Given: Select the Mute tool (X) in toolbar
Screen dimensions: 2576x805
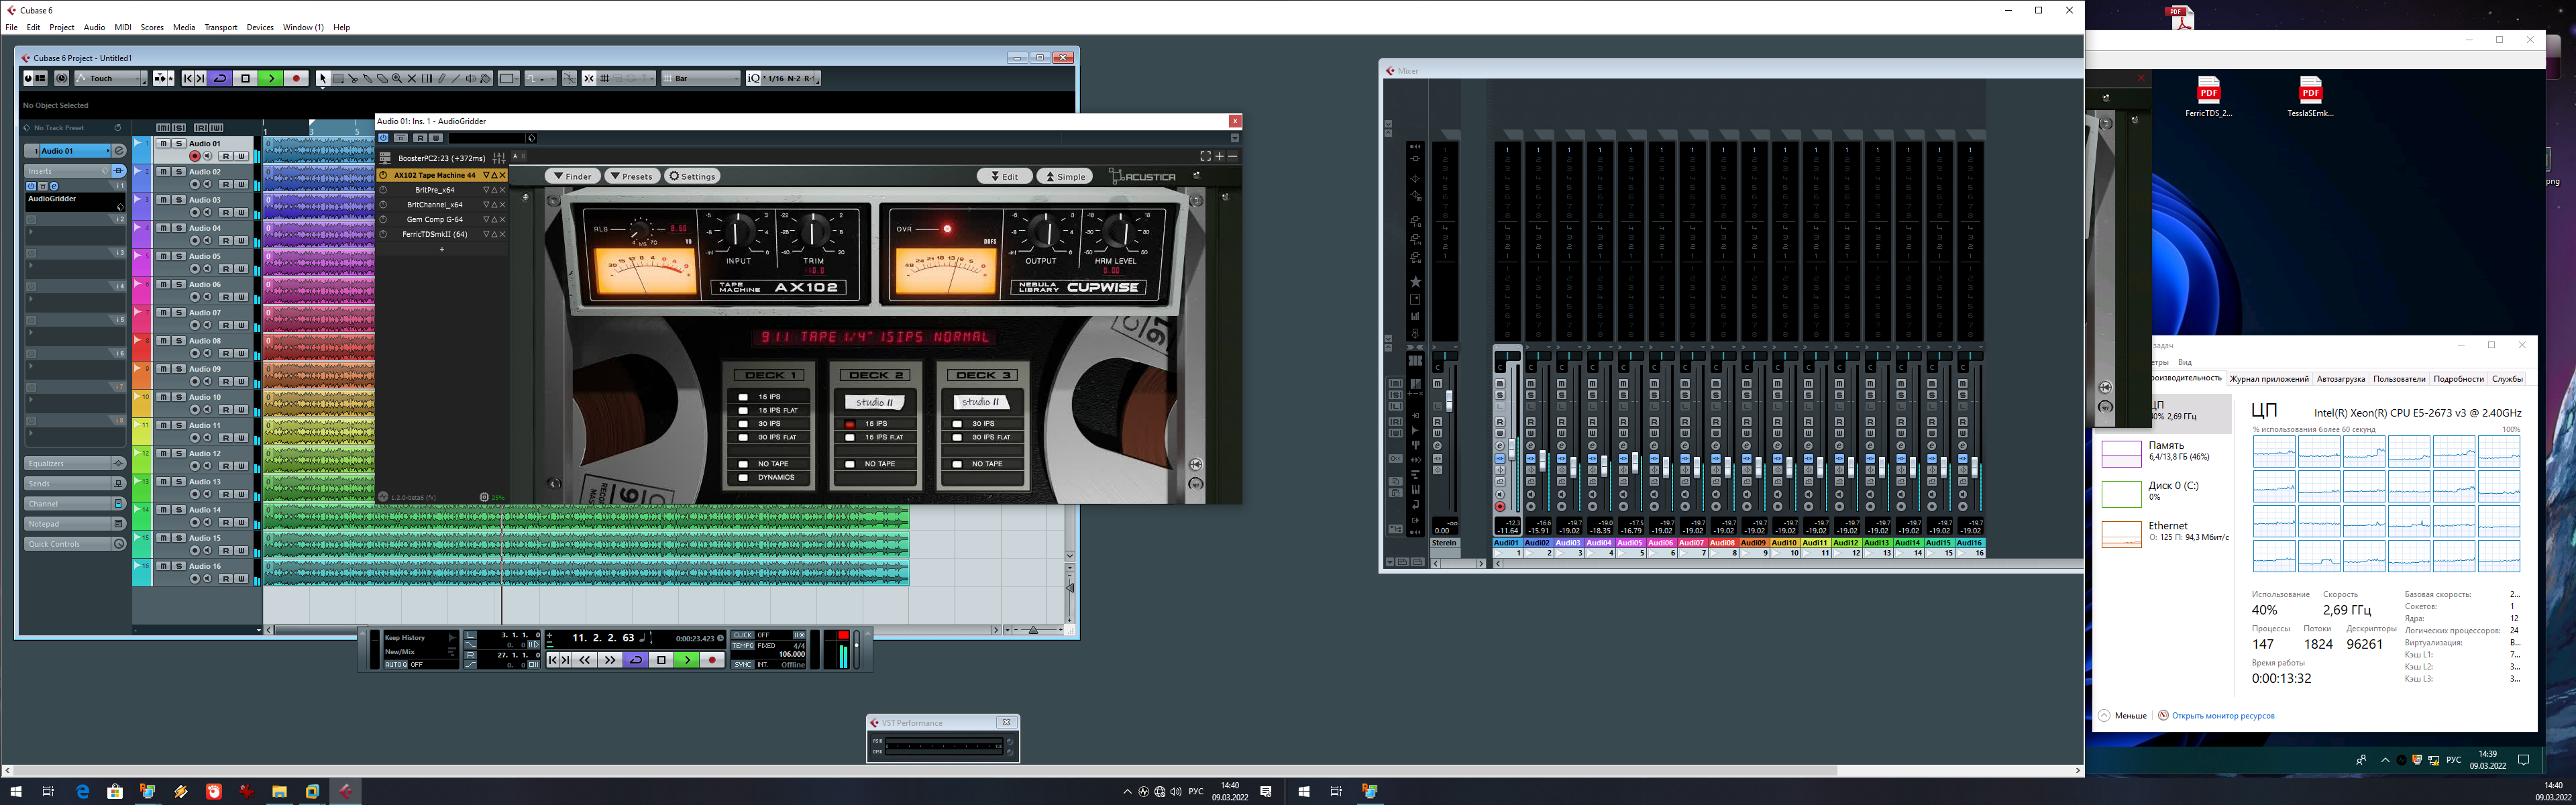Looking at the screenshot, I should pos(412,78).
